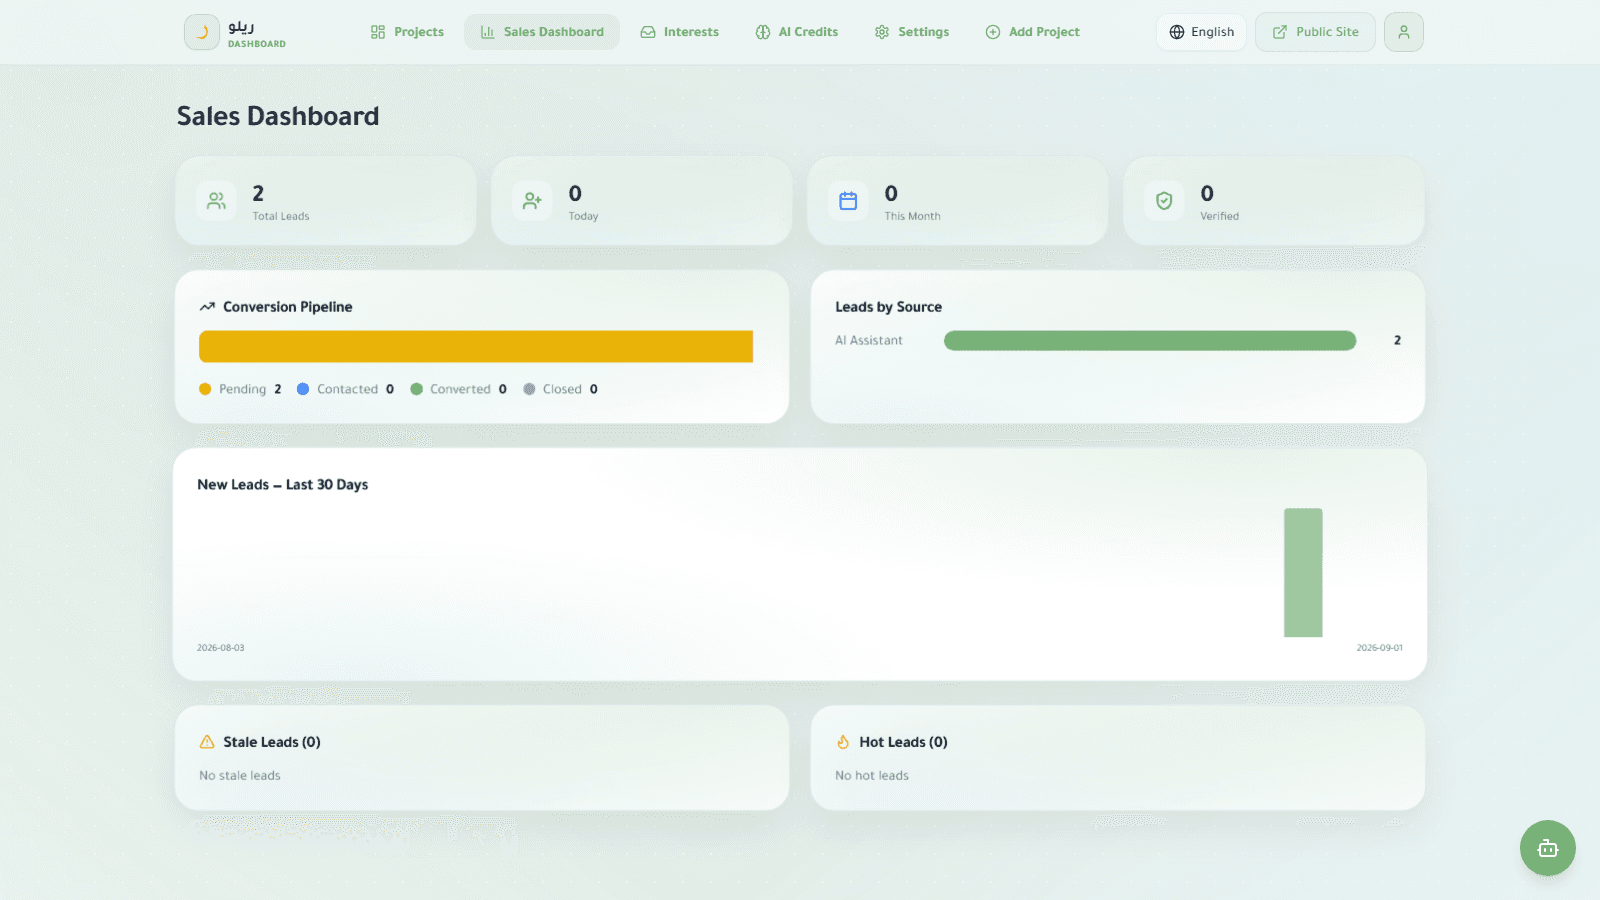Click the Conversion Pipeline trend arrow icon
This screenshot has width=1600, height=900.
[x=207, y=307]
